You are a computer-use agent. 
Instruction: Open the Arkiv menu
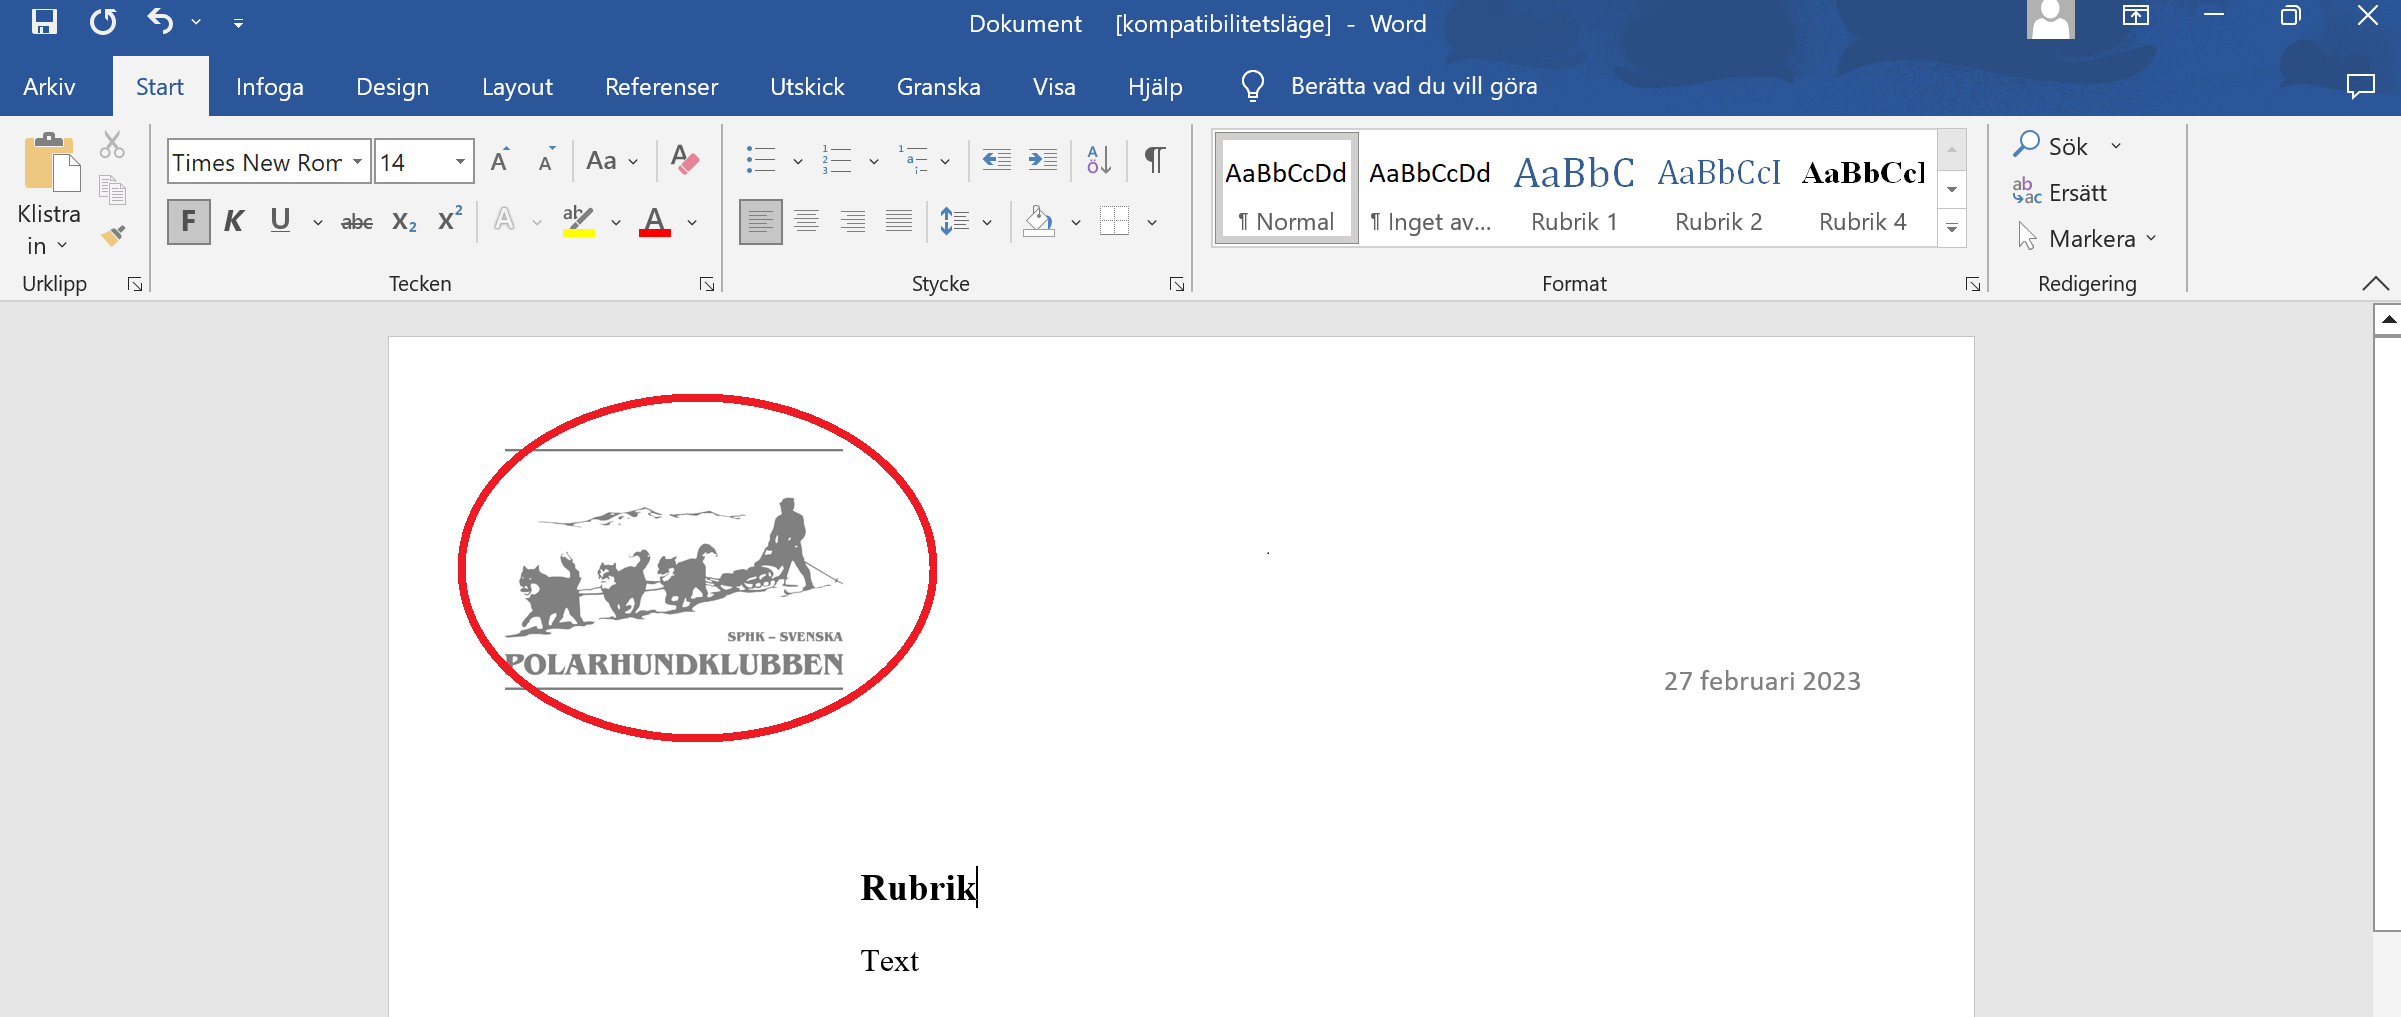click(x=49, y=87)
